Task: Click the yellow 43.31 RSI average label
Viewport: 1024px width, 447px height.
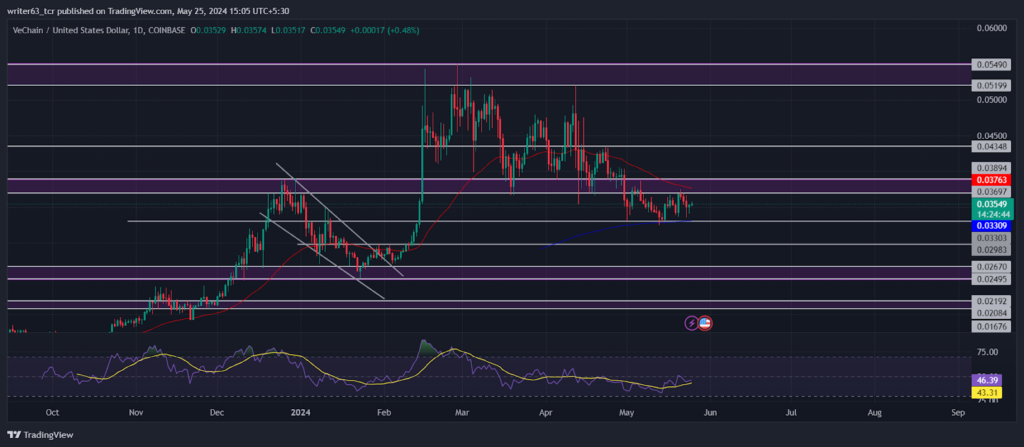Action: [984, 392]
